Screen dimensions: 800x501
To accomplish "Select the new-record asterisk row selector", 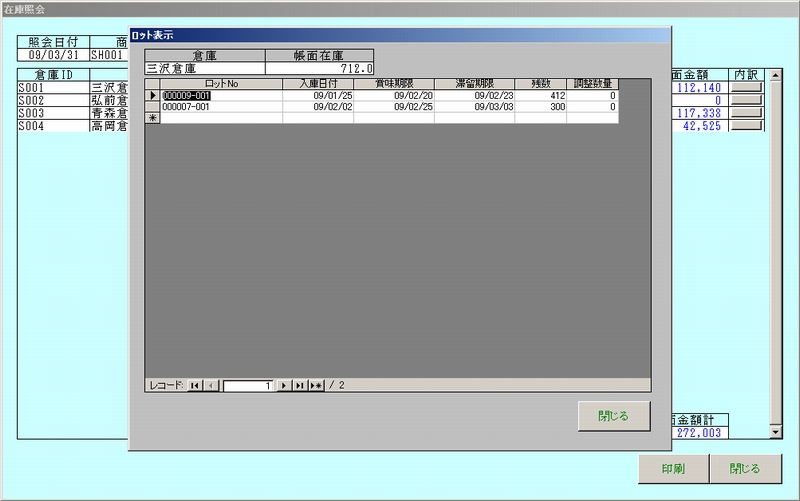I will 153,118.
